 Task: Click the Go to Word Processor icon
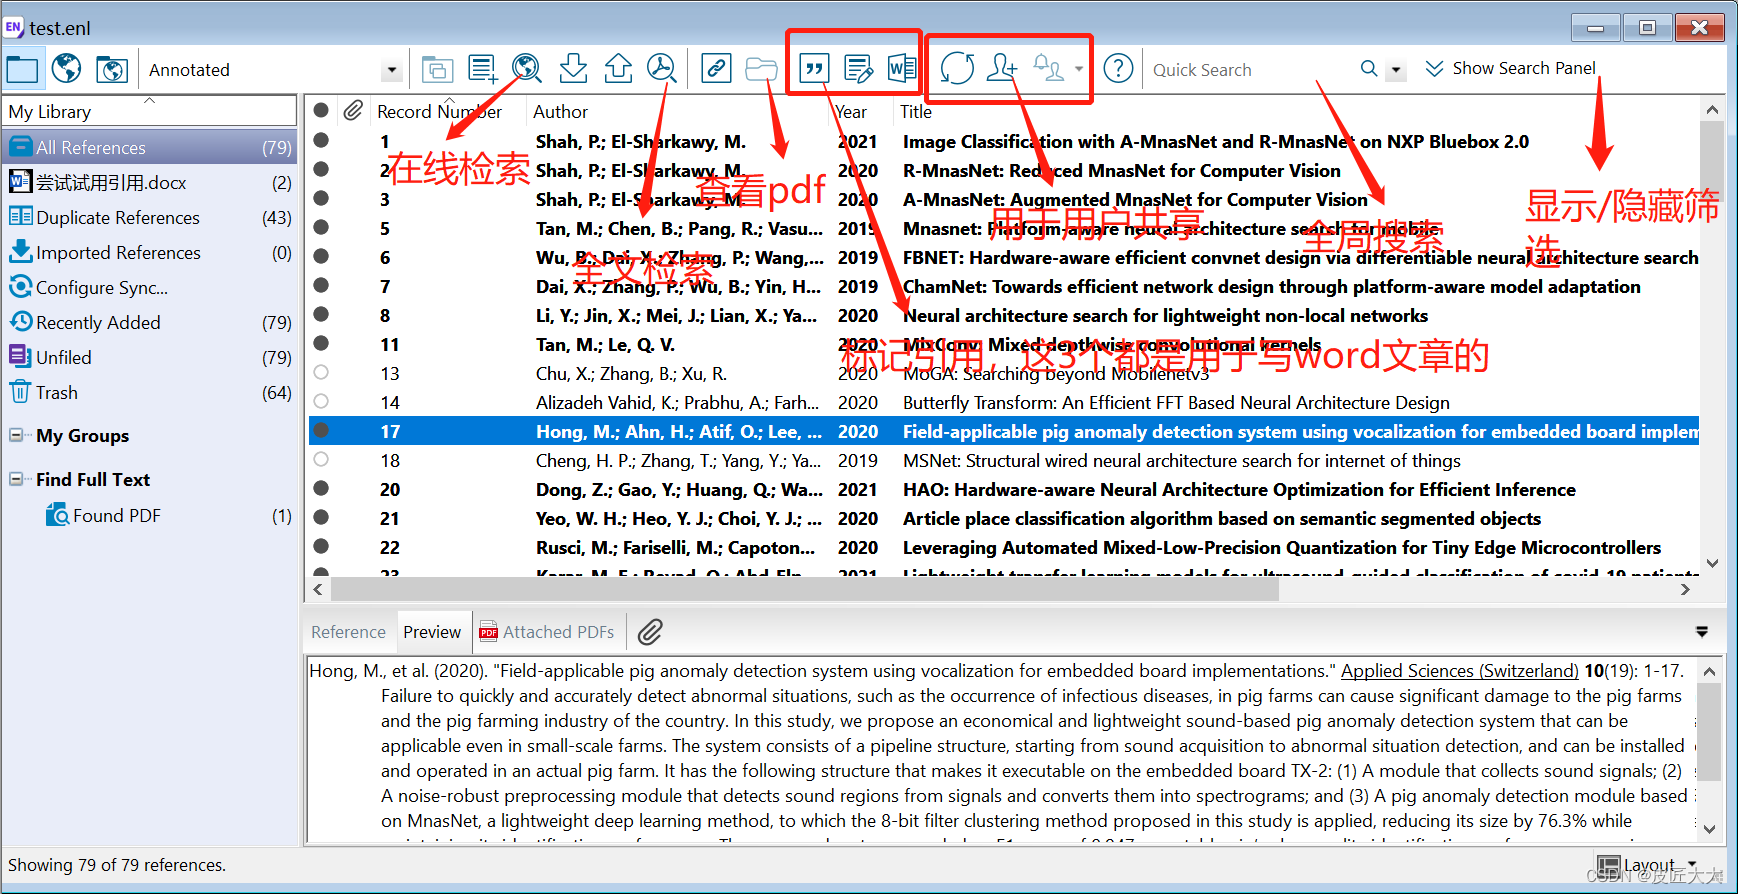[901, 69]
